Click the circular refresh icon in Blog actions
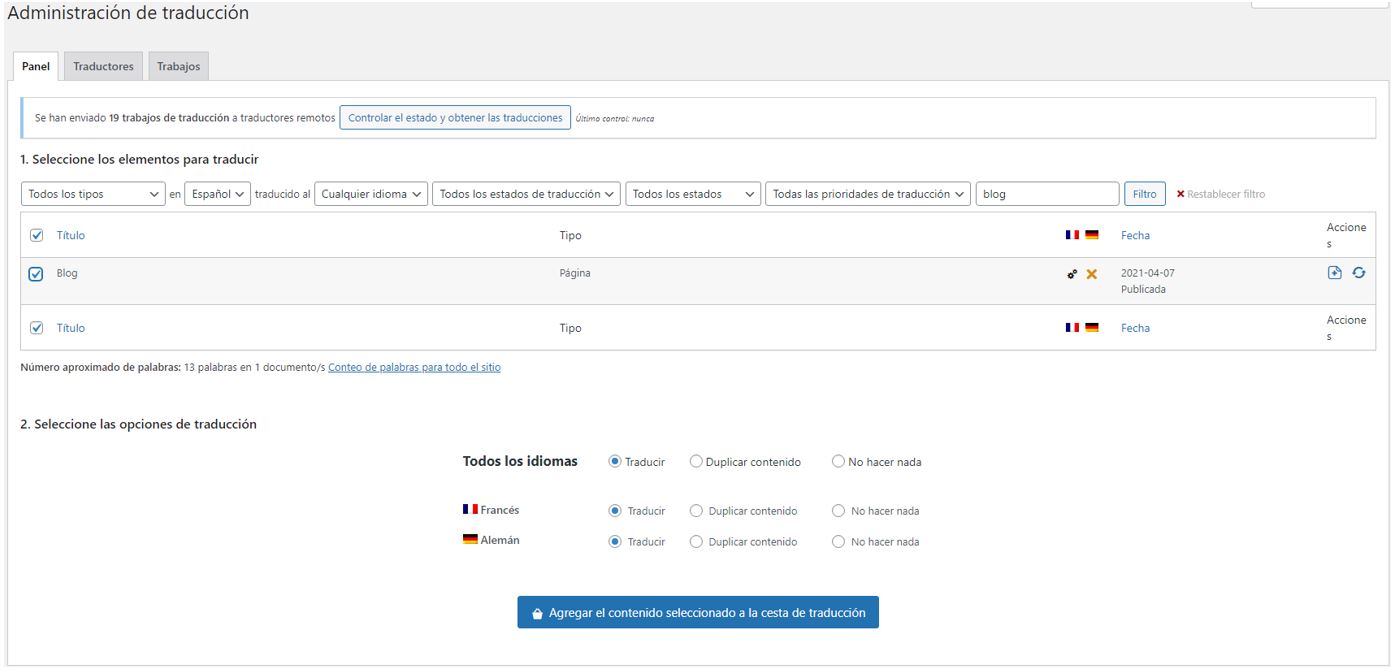This screenshot has height=667, width=1391. 1358,273
